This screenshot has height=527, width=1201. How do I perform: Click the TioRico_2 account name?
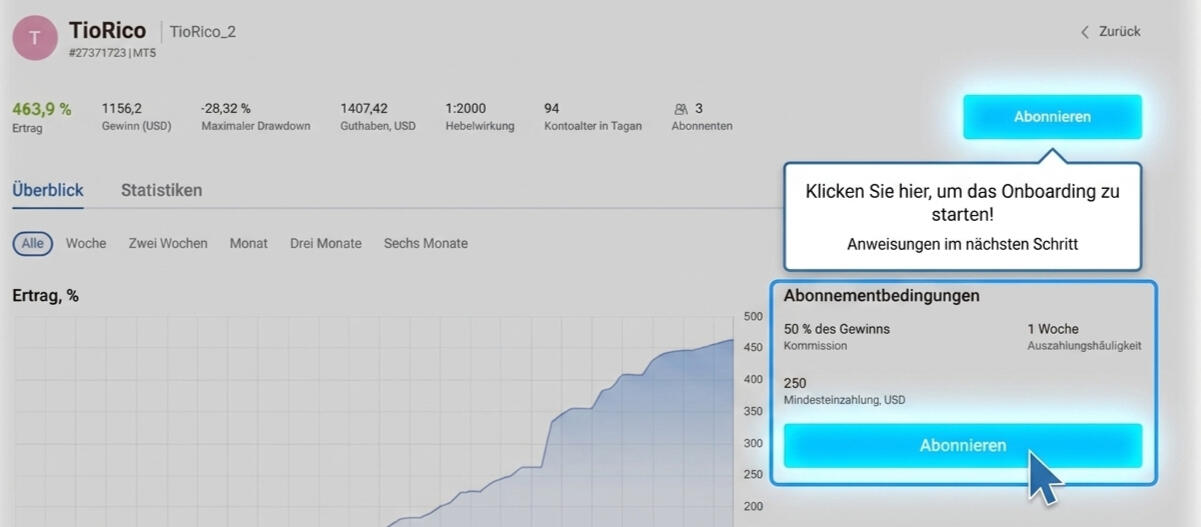click(x=203, y=32)
